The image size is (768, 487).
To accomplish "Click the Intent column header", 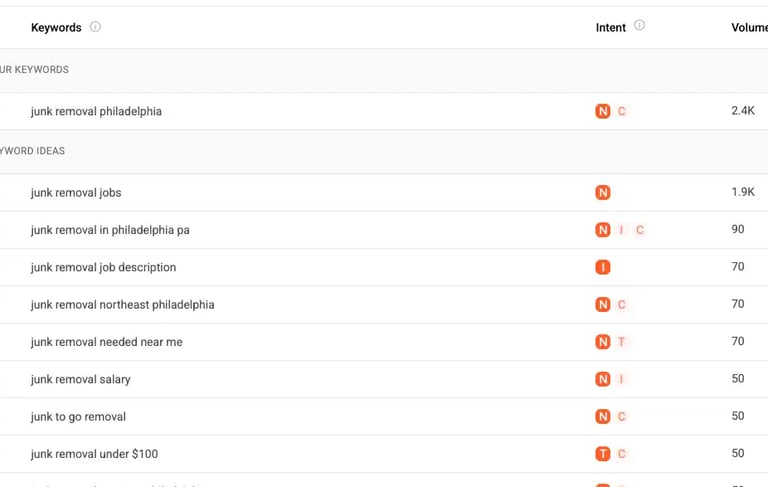I will (611, 27).
